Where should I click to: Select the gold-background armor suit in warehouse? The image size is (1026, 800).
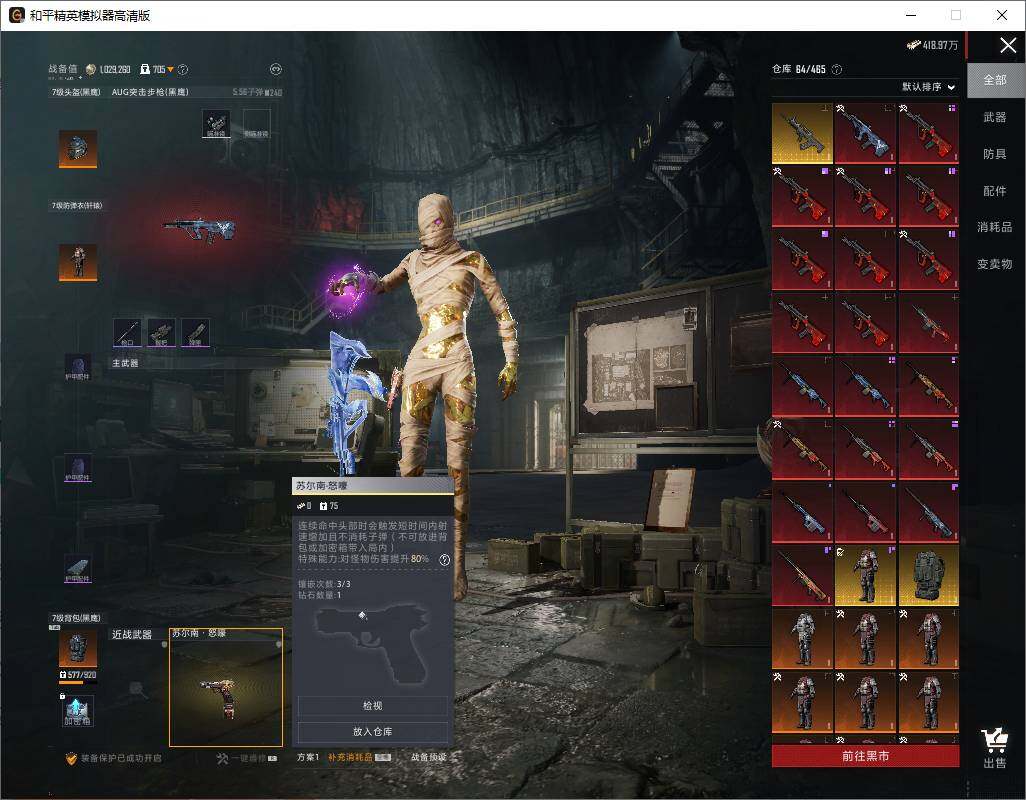pos(865,576)
